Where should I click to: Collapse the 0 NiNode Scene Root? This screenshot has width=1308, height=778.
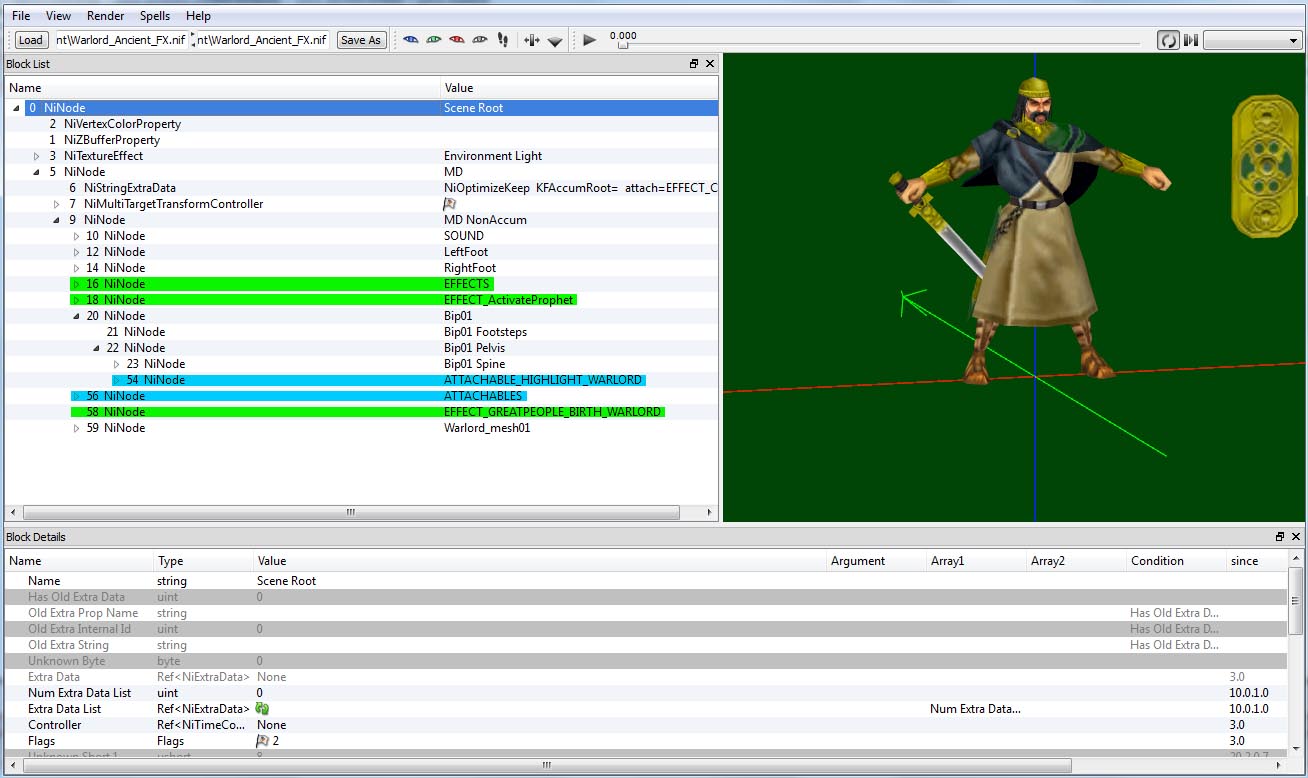point(17,108)
